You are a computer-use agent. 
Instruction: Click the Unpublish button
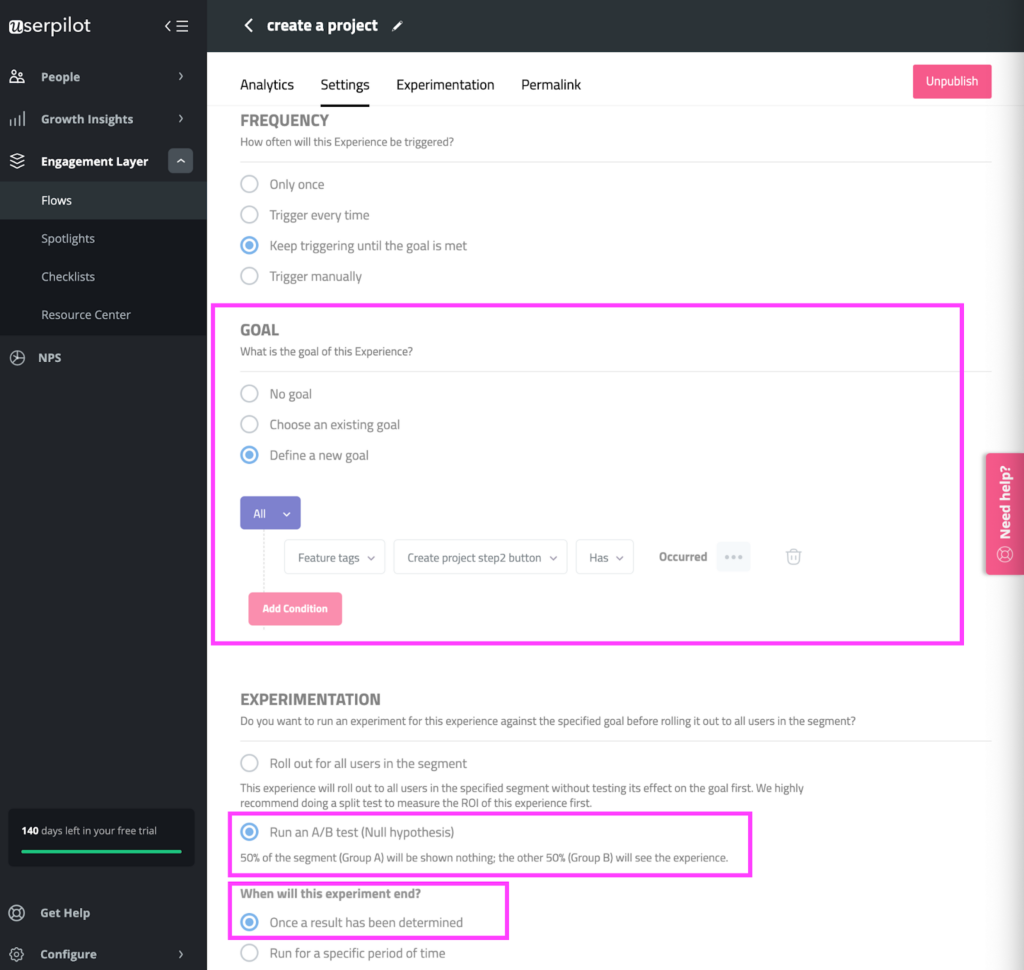tap(952, 82)
